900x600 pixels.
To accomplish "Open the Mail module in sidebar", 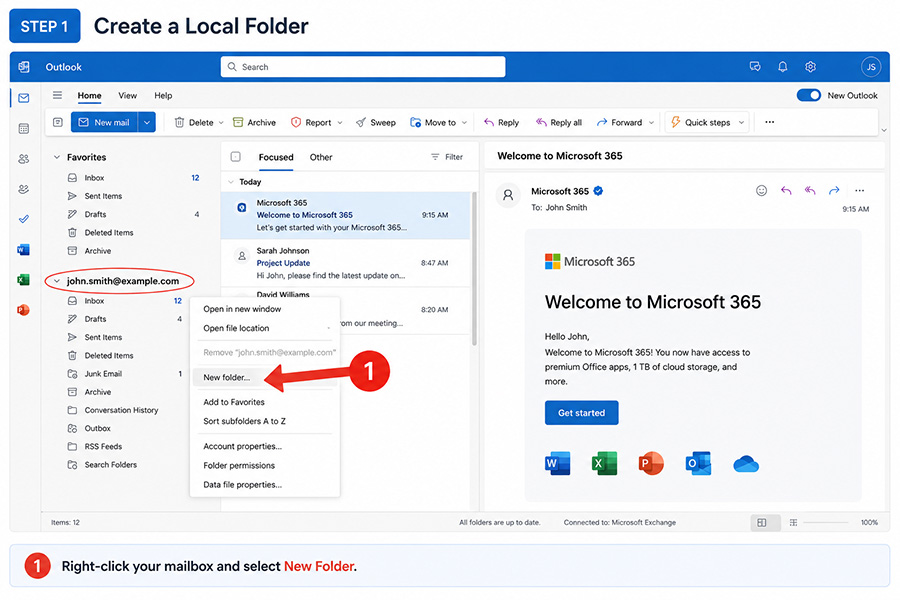I will [x=24, y=98].
